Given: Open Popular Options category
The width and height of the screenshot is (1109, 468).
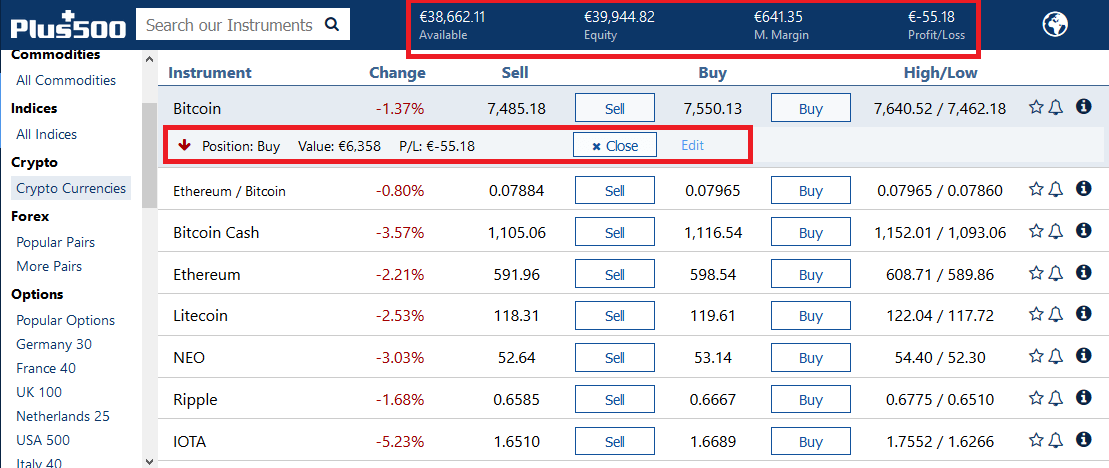Looking at the screenshot, I should click(x=65, y=320).
